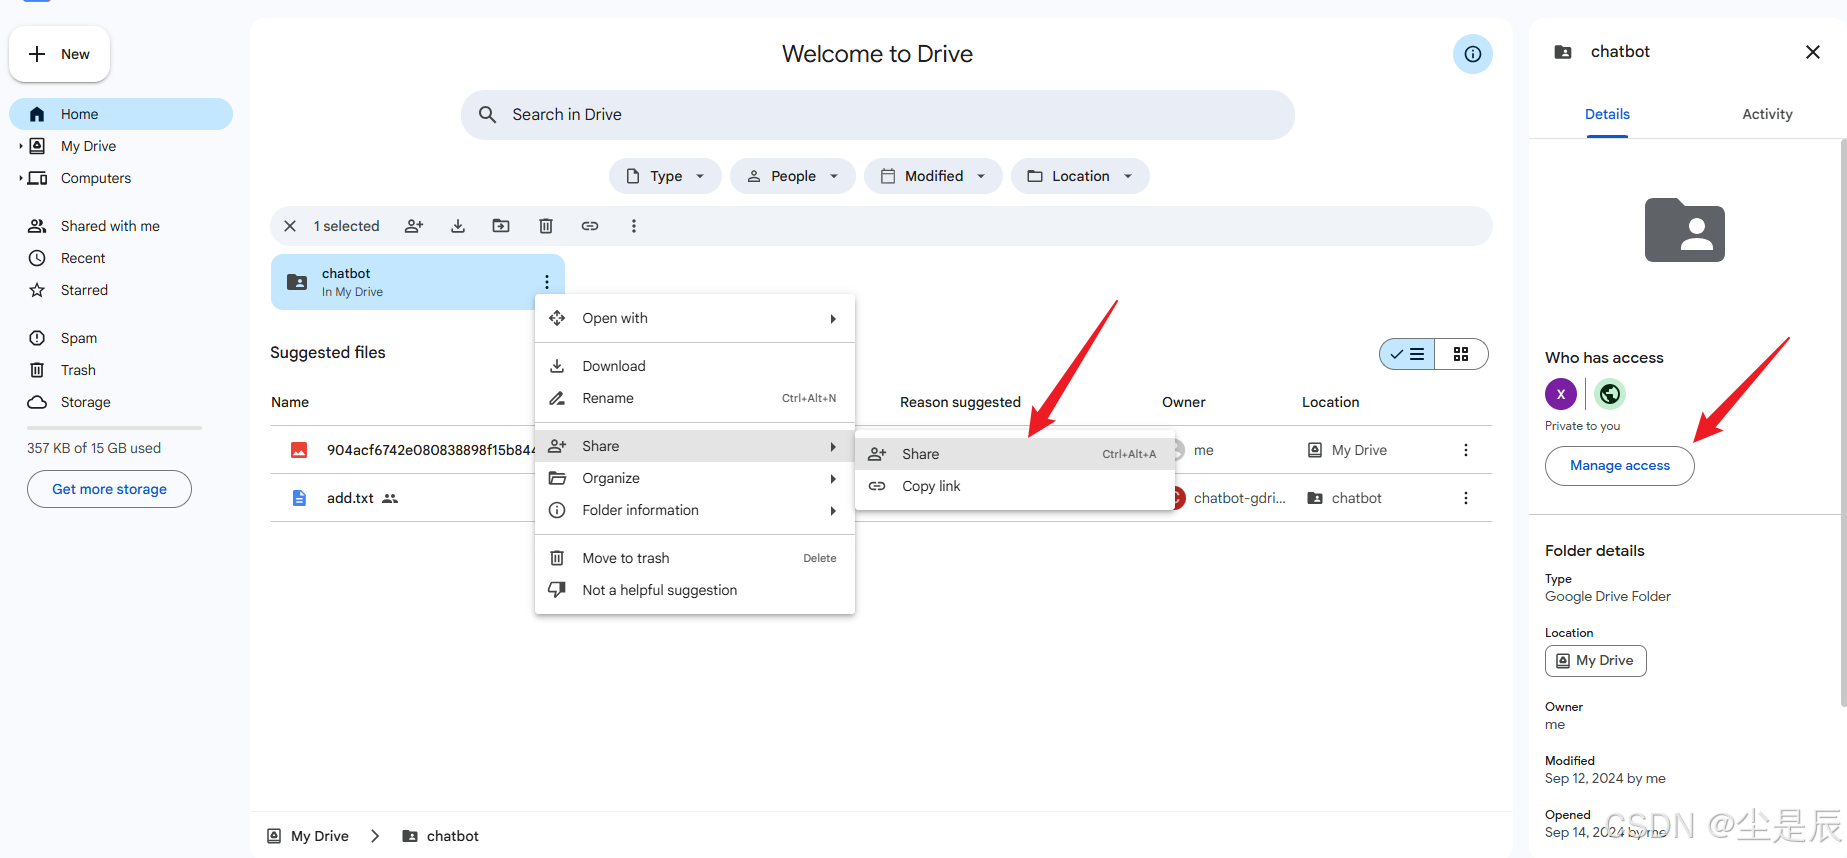Click download icon in selection toolbar
This screenshot has height=858, width=1847.
(458, 226)
